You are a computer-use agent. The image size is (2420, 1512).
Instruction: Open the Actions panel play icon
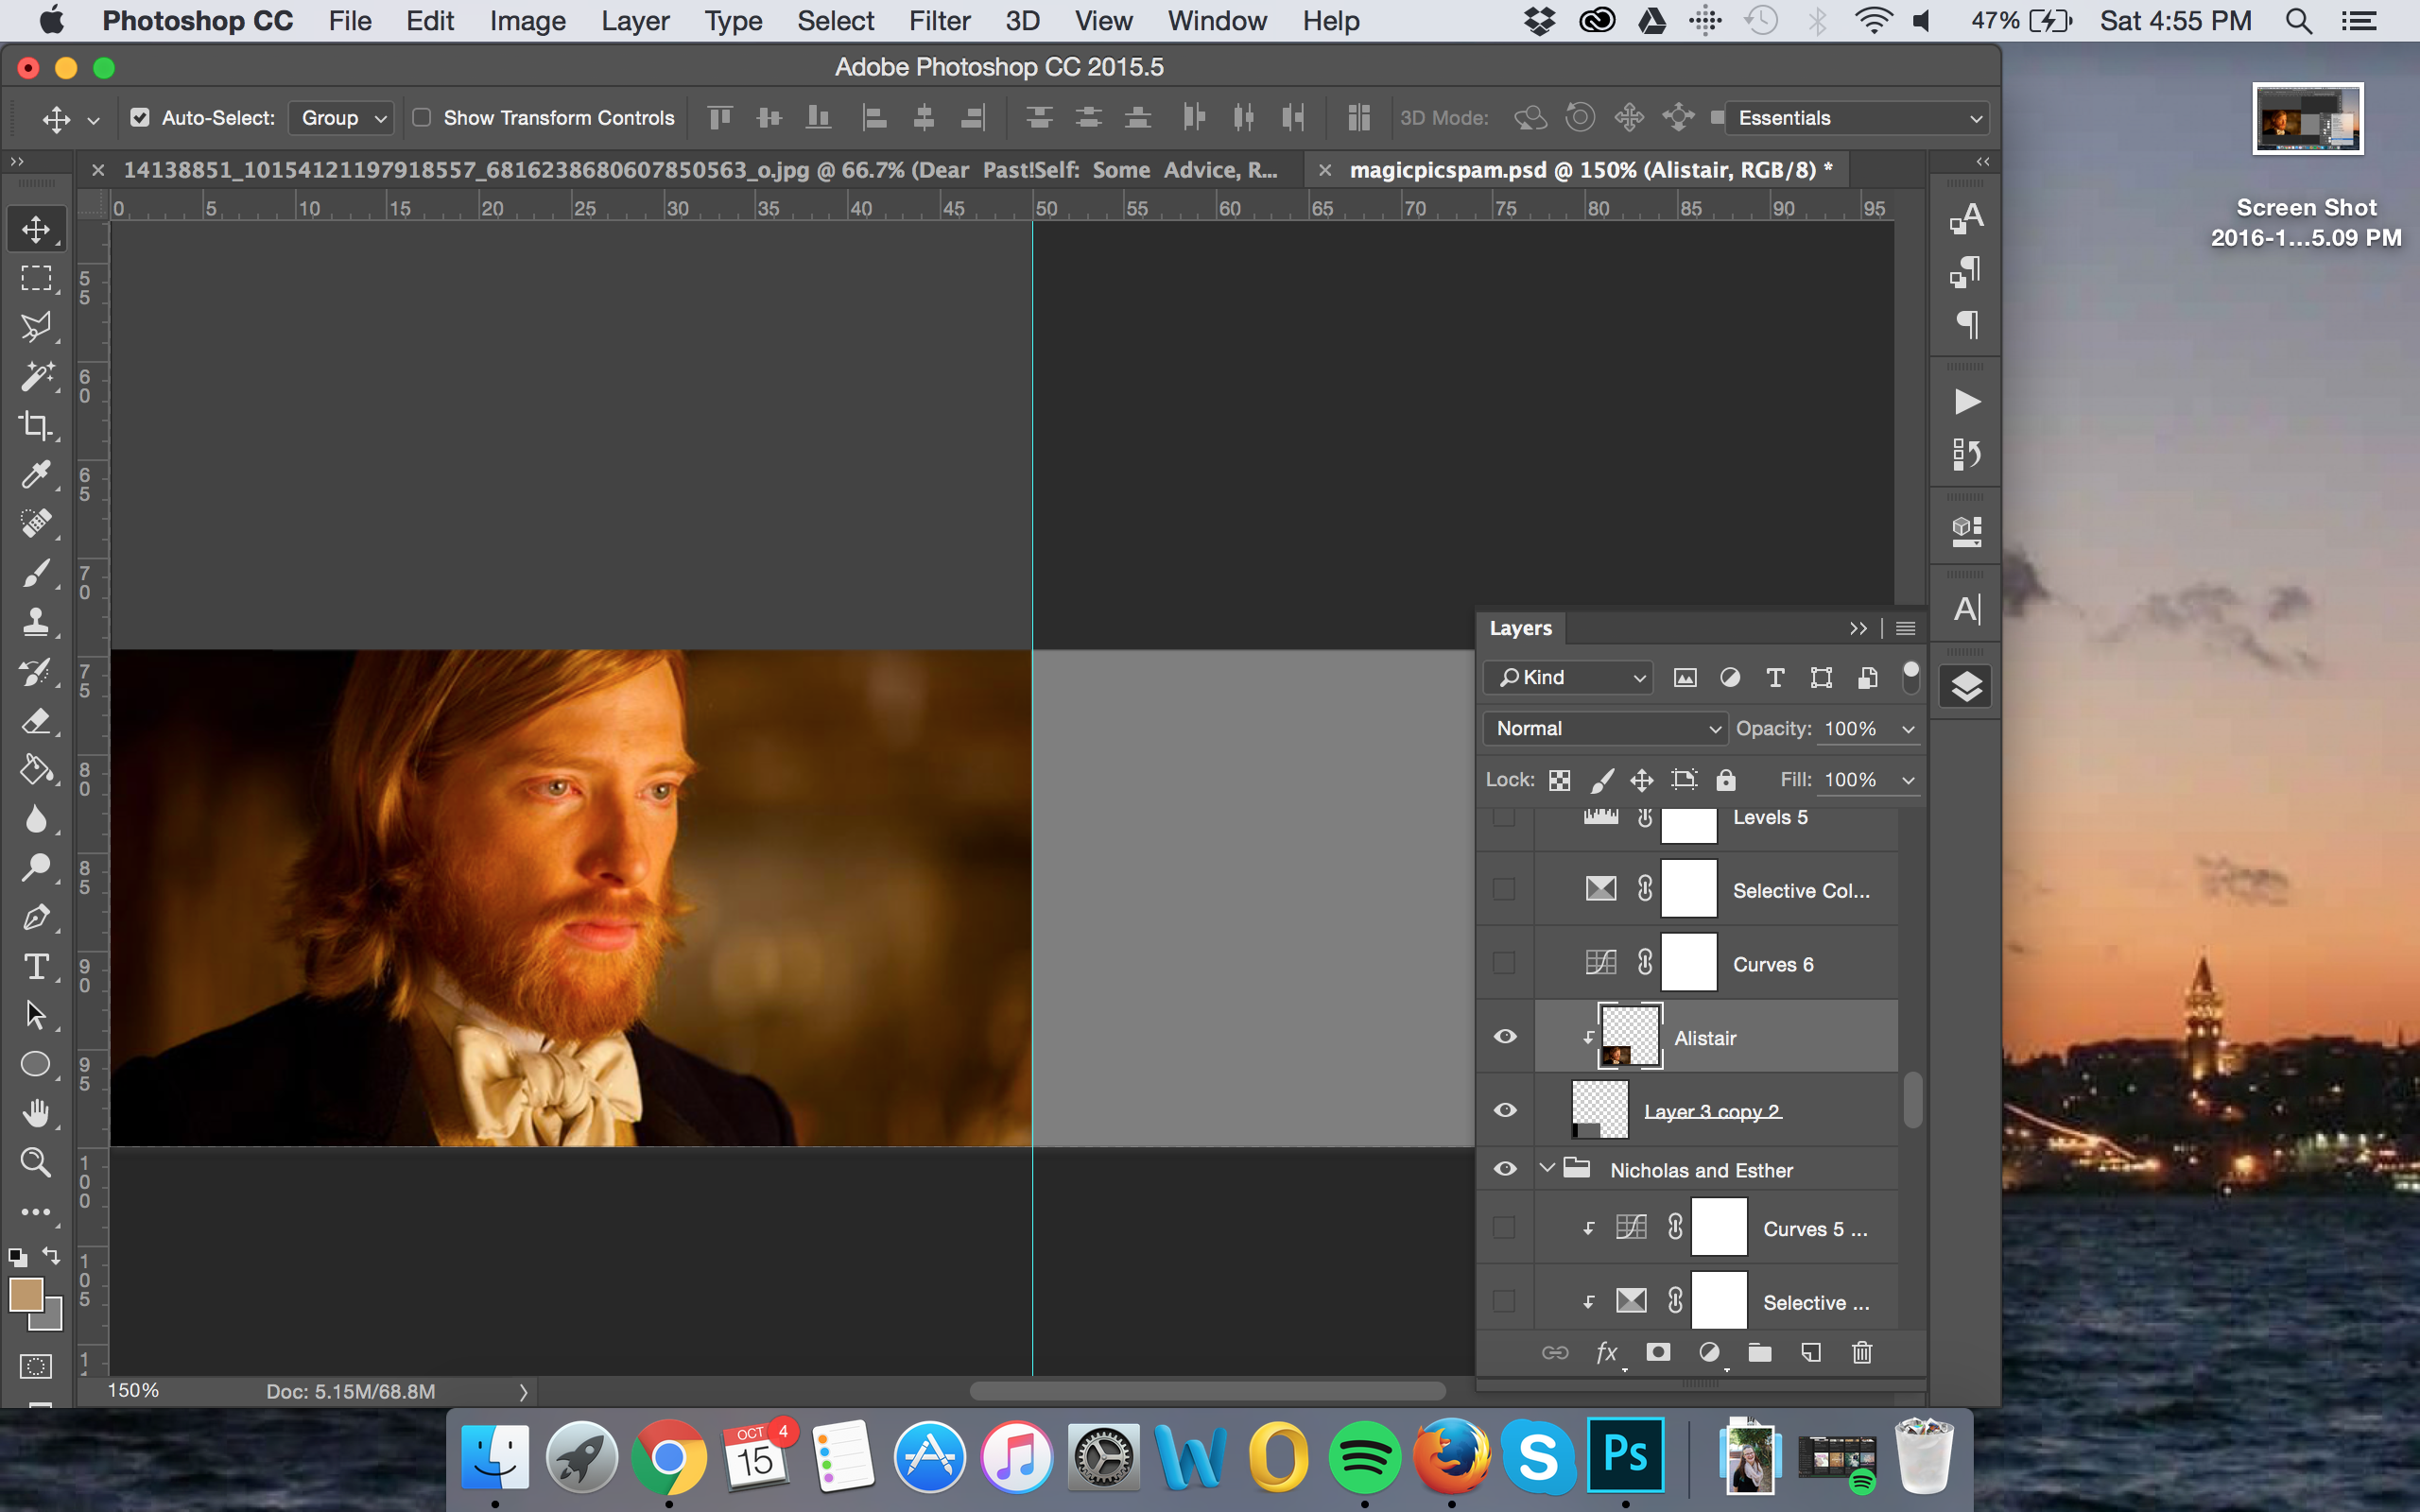(x=1966, y=402)
